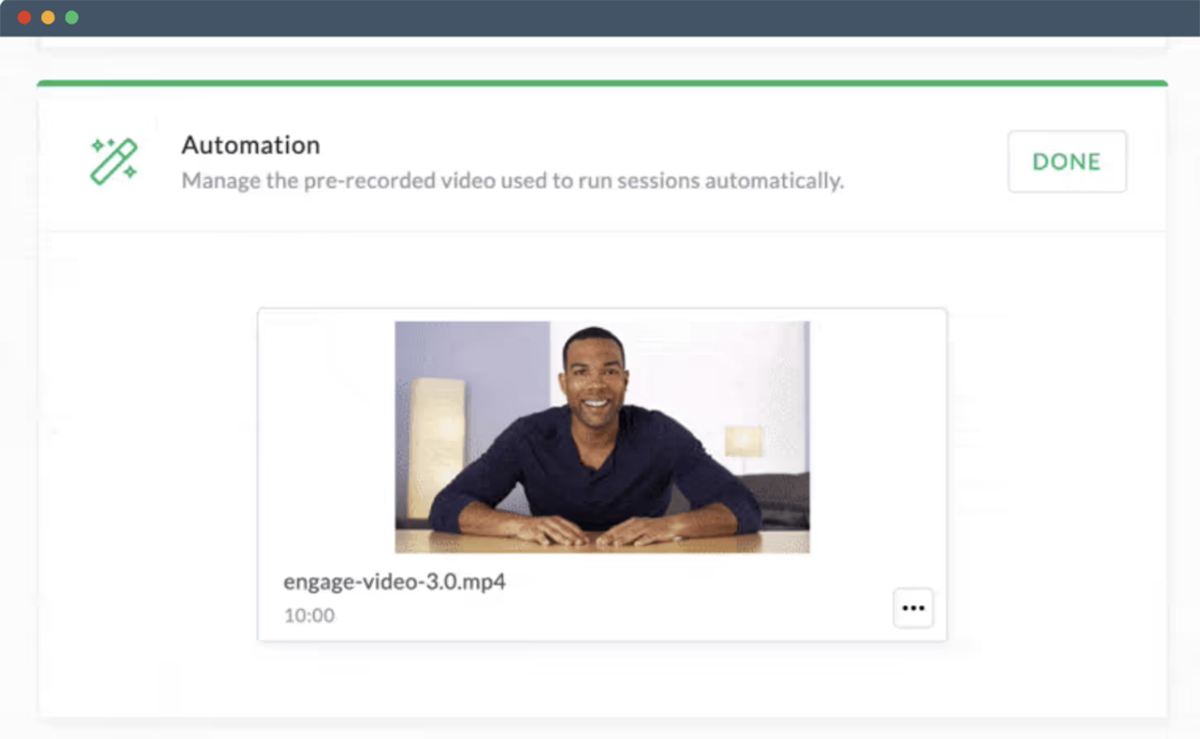Click the engage-video-3.0.mp4 file name

(x=394, y=581)
